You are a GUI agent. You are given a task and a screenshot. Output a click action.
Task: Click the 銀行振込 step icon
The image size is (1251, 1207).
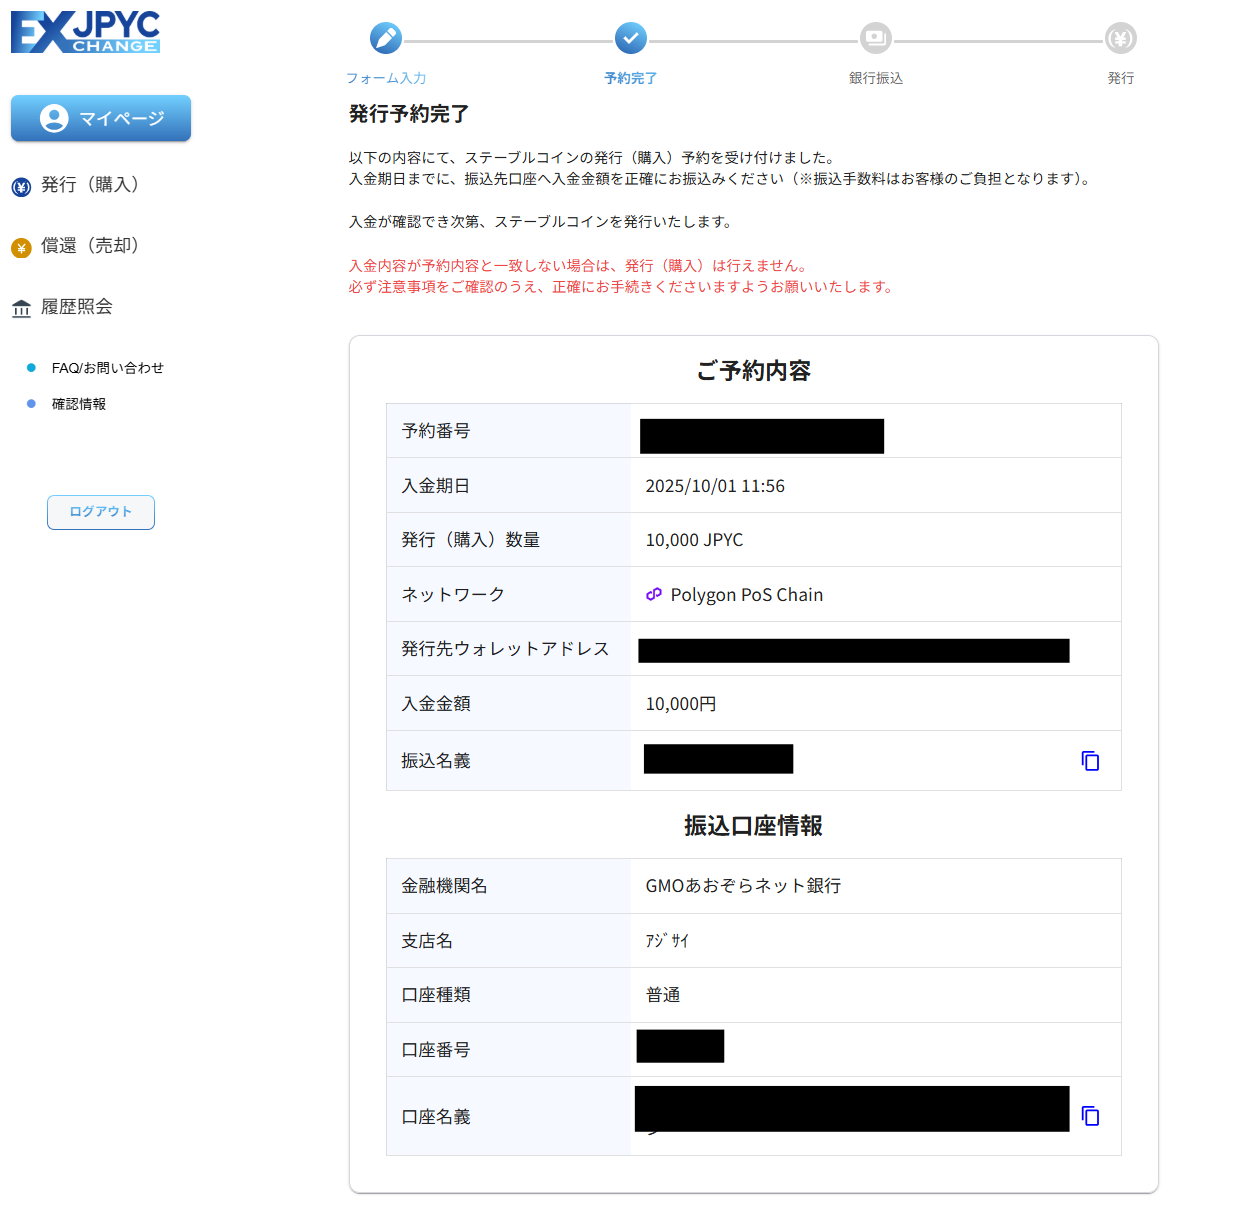tap(875, 38)
